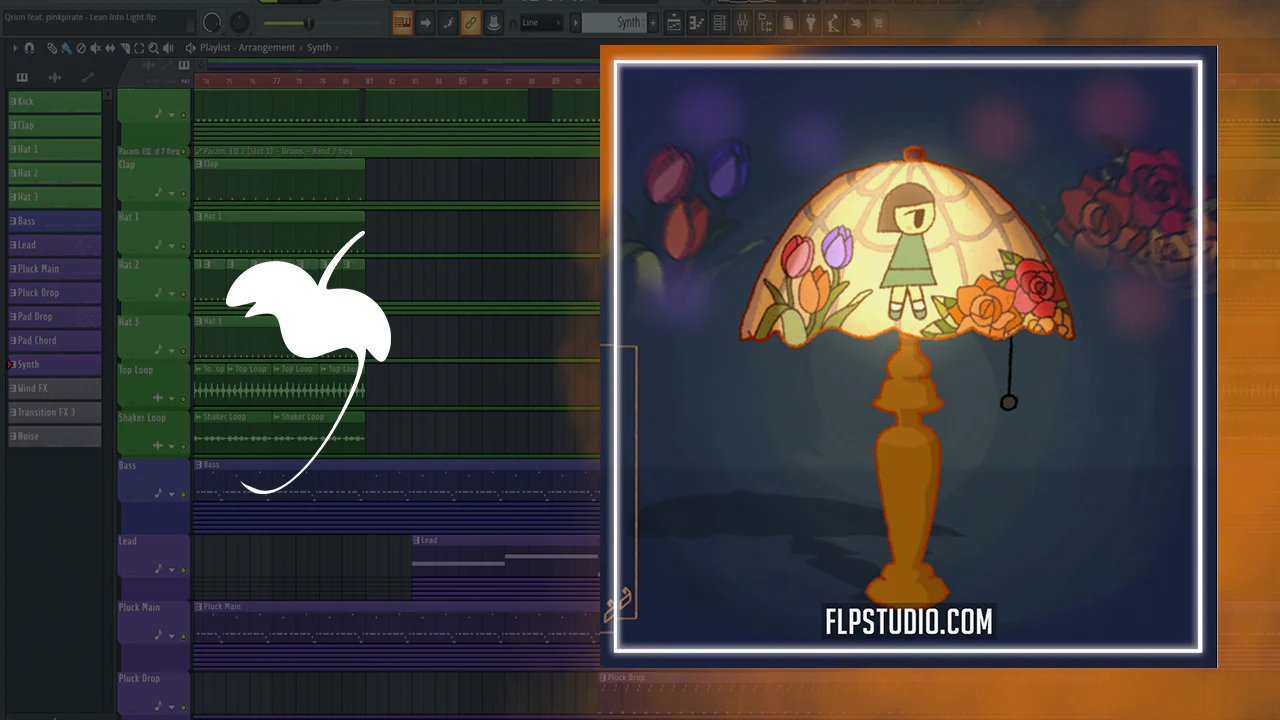The width and height of the screenshot is (1280, 720).
Task: Mute the Hat 3 track with its LED
Action: [x=183, y=351]
